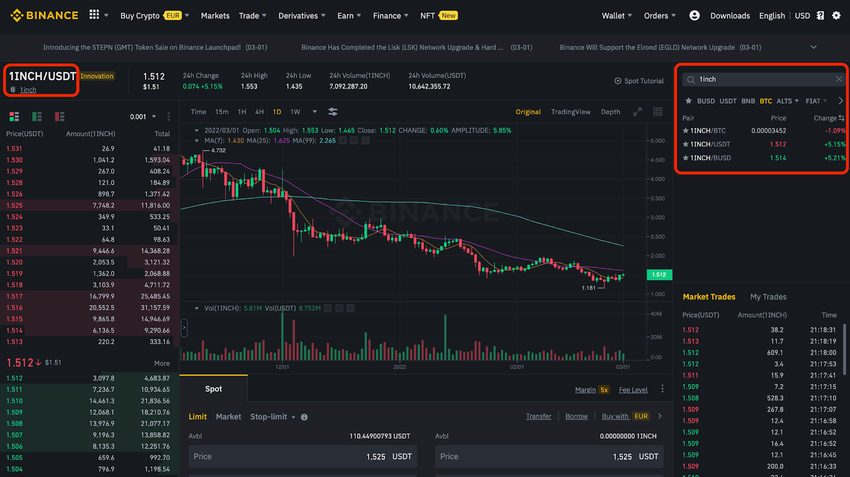Open Buy Crypto dropdown menu
This screenshot has width=850, height=477.
pos(154,16)
